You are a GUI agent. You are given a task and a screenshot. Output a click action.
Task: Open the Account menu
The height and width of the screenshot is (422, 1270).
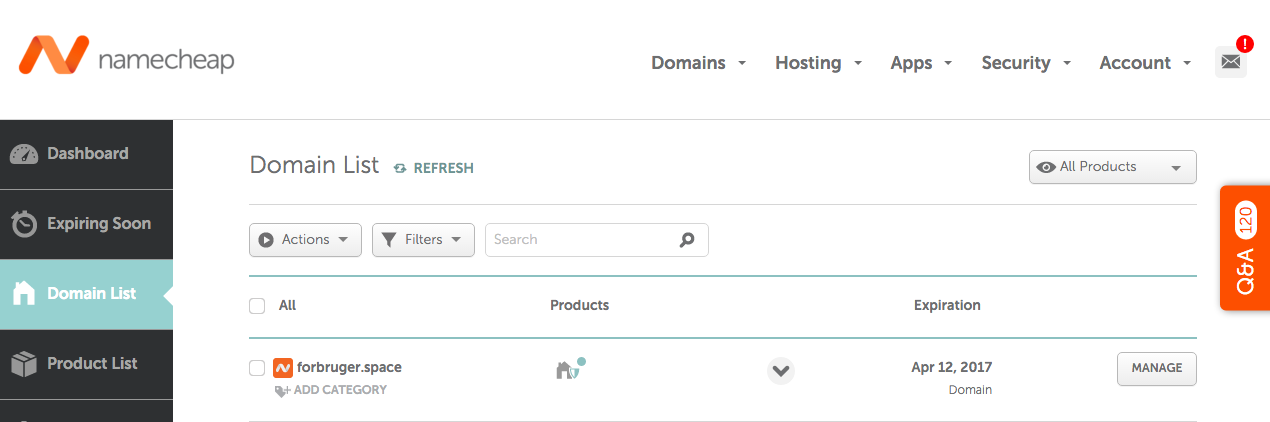coord(1145,63)
